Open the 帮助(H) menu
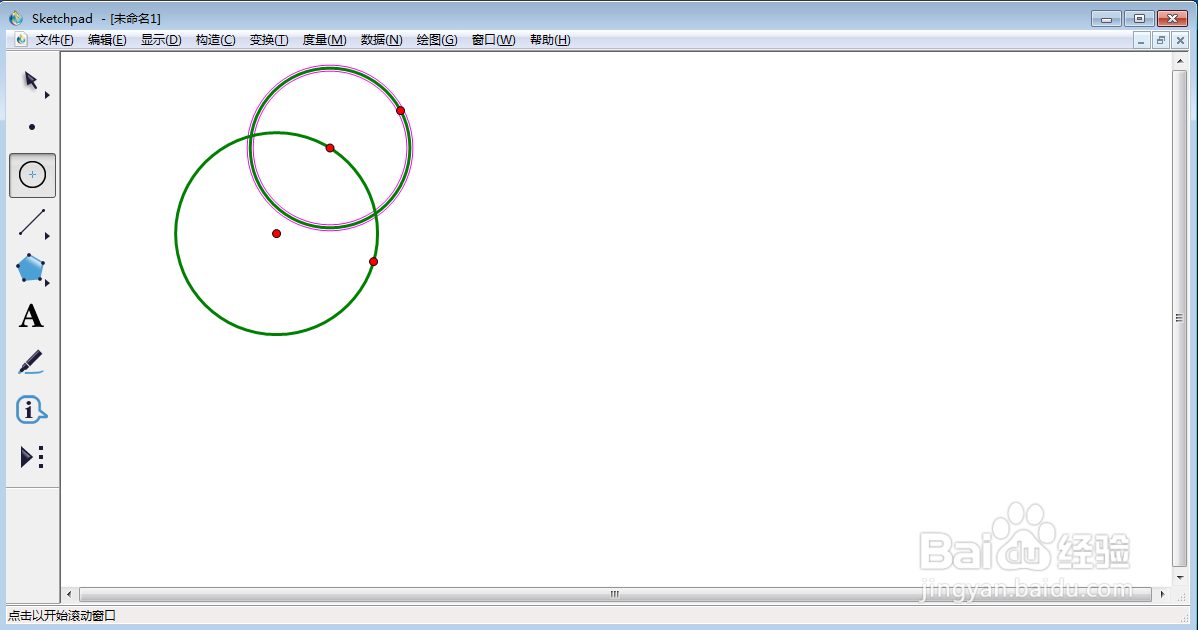 coord(550,40)
